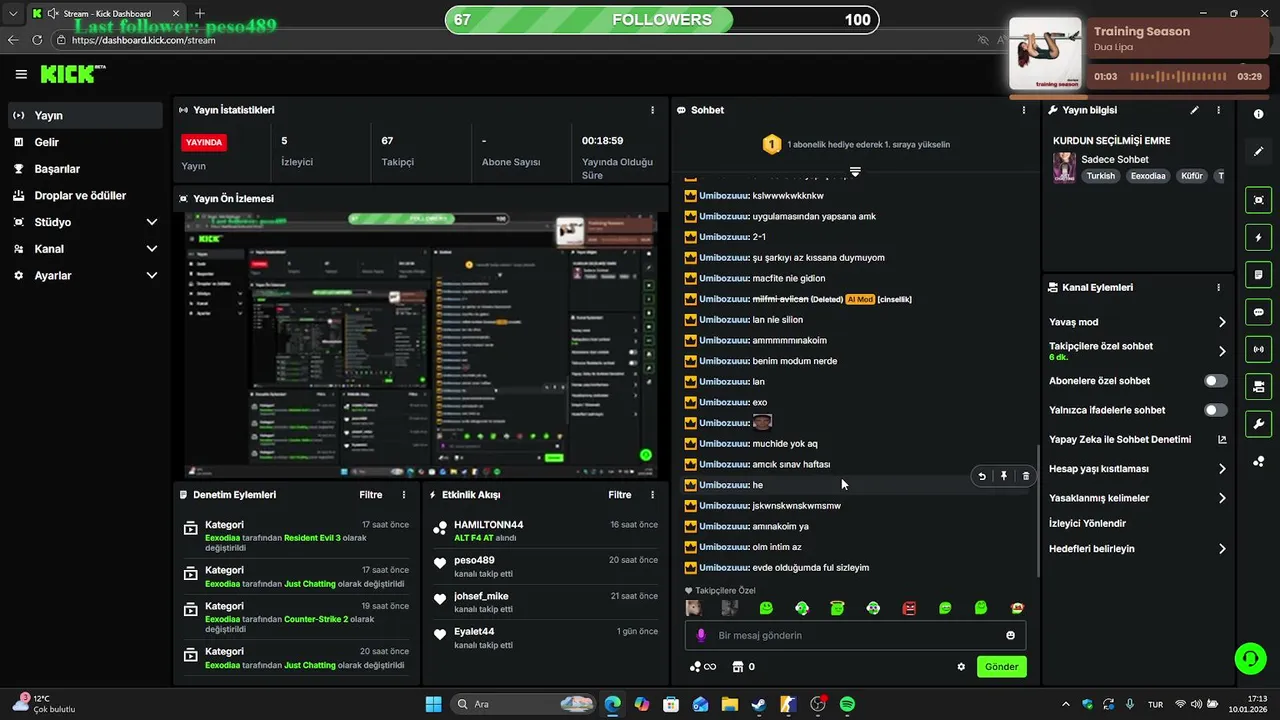This screenshot has width=1280, height=720.
Task: Open Hesap yaşı kısıtlaması chevron
Action: point(1222,469)
